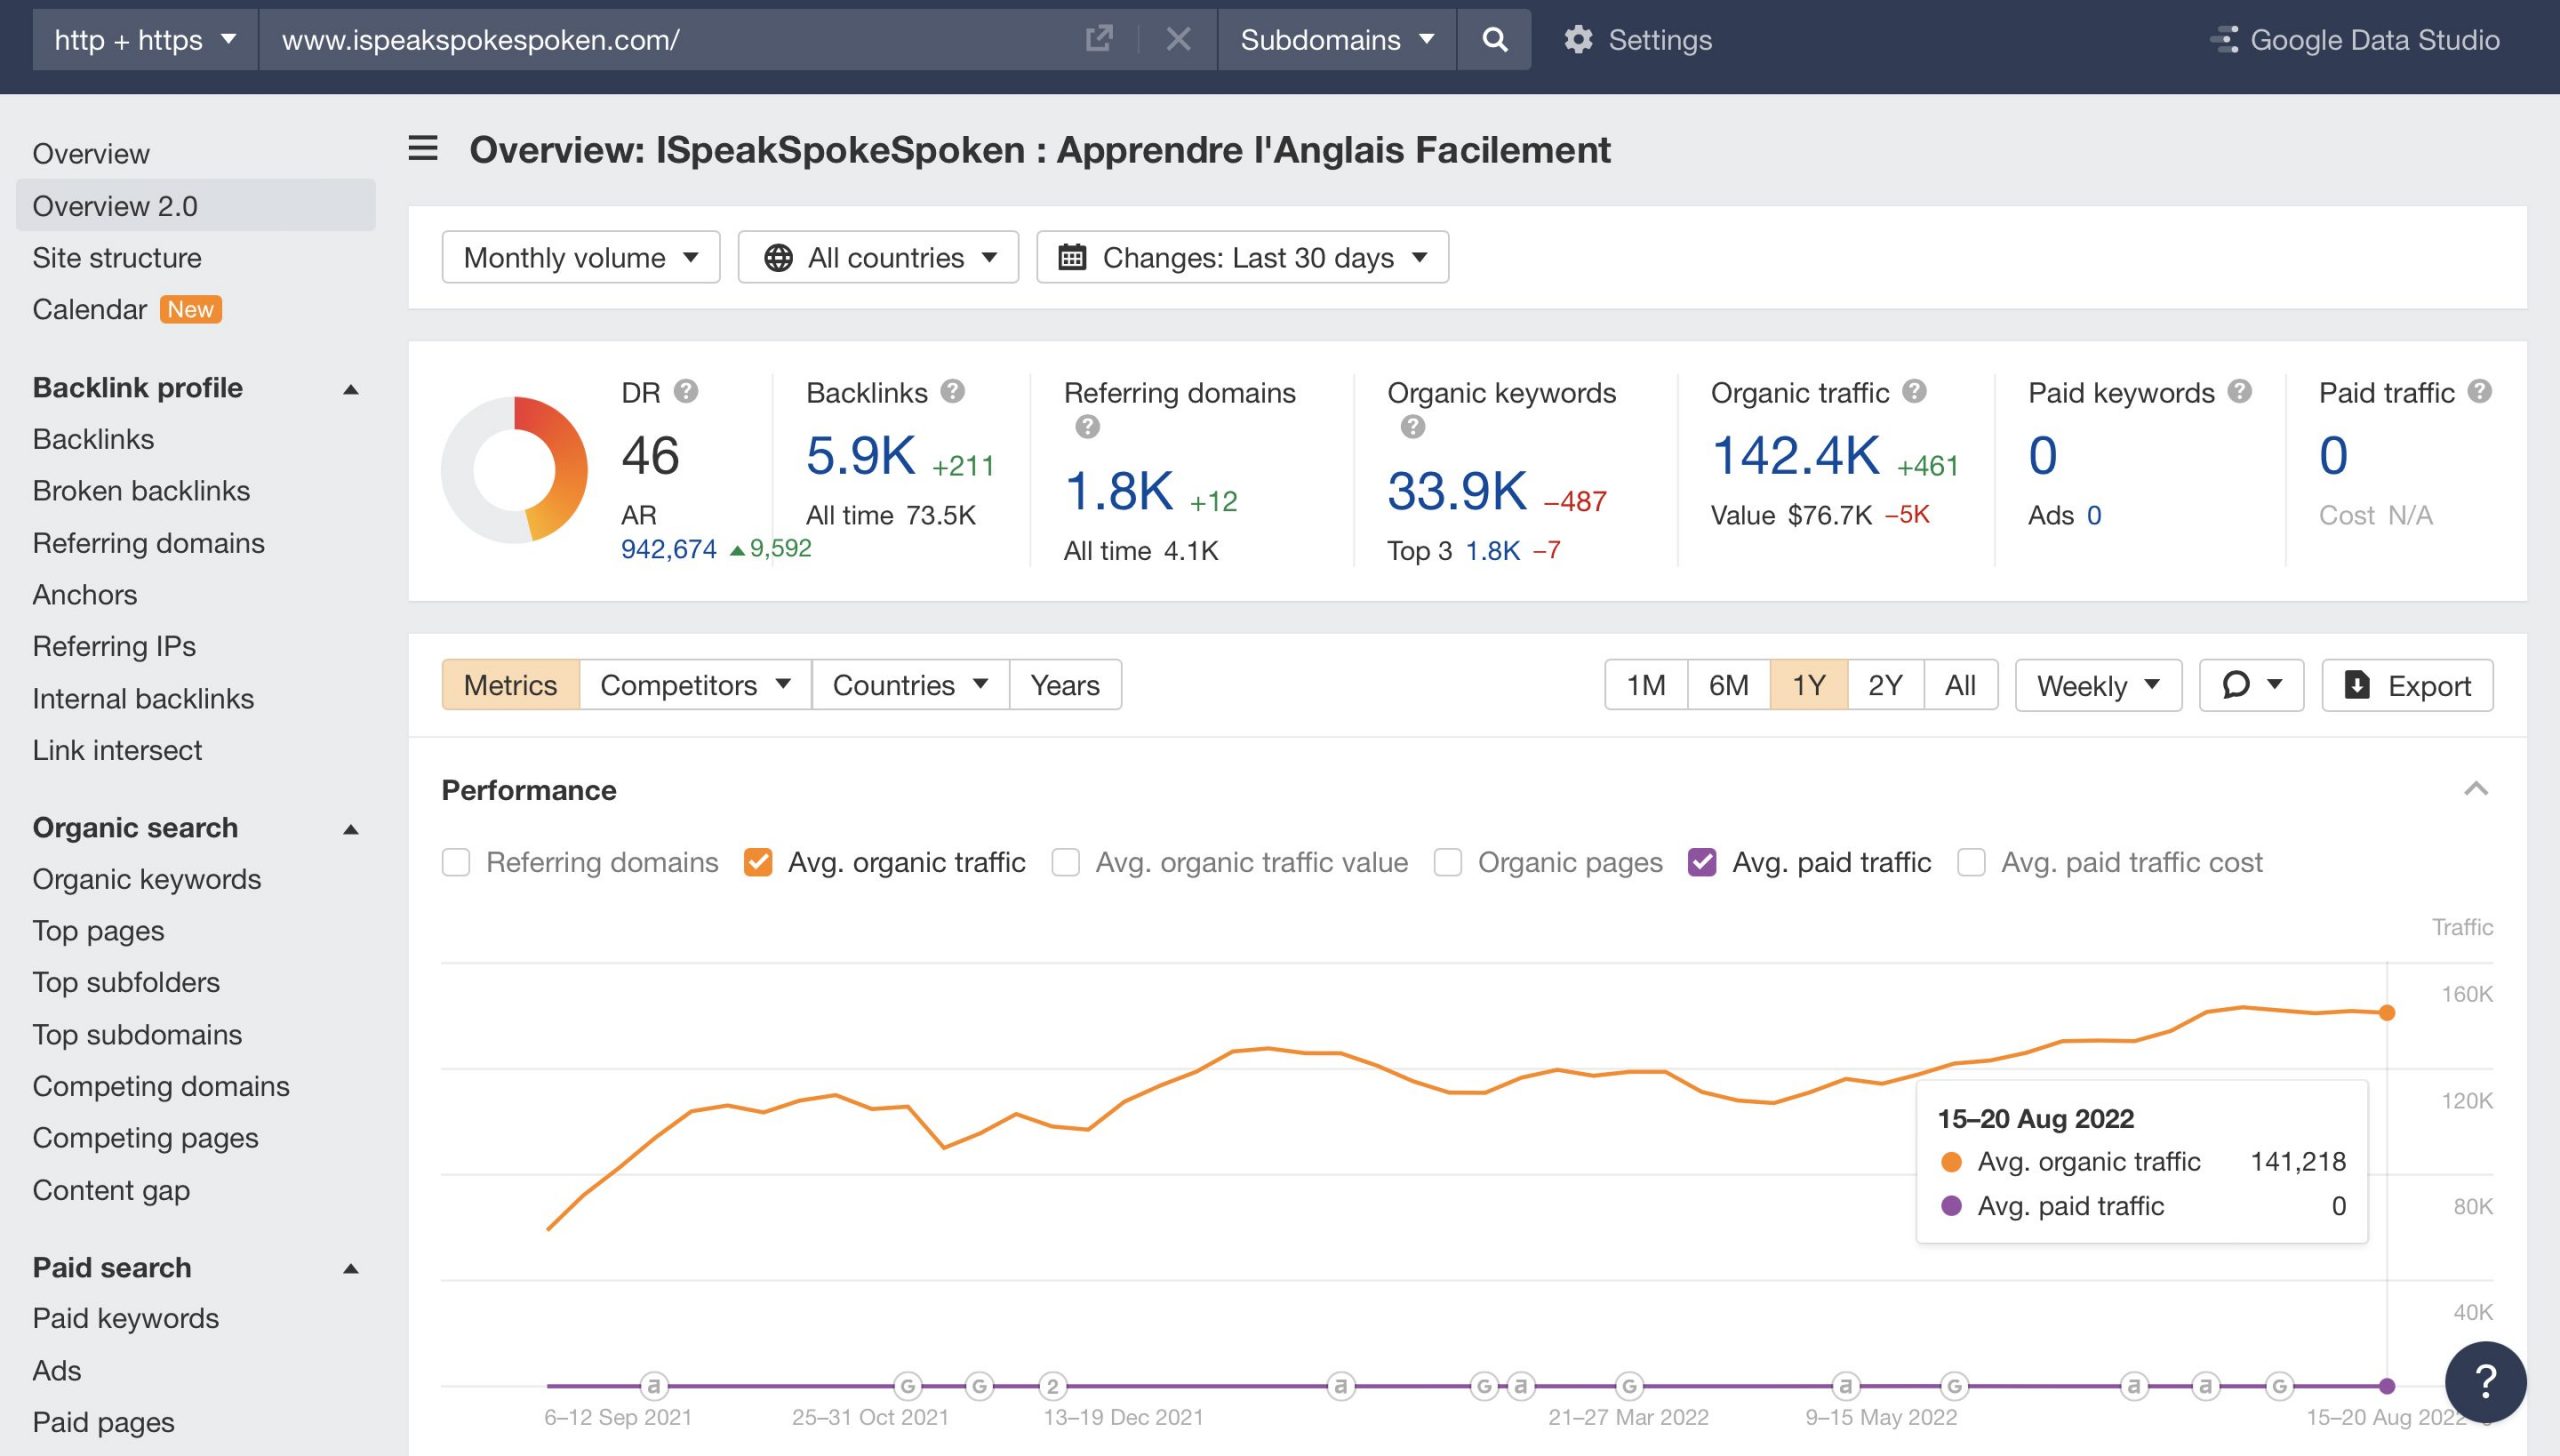
Task: Open Content gap report
Action: [111, 1190]
